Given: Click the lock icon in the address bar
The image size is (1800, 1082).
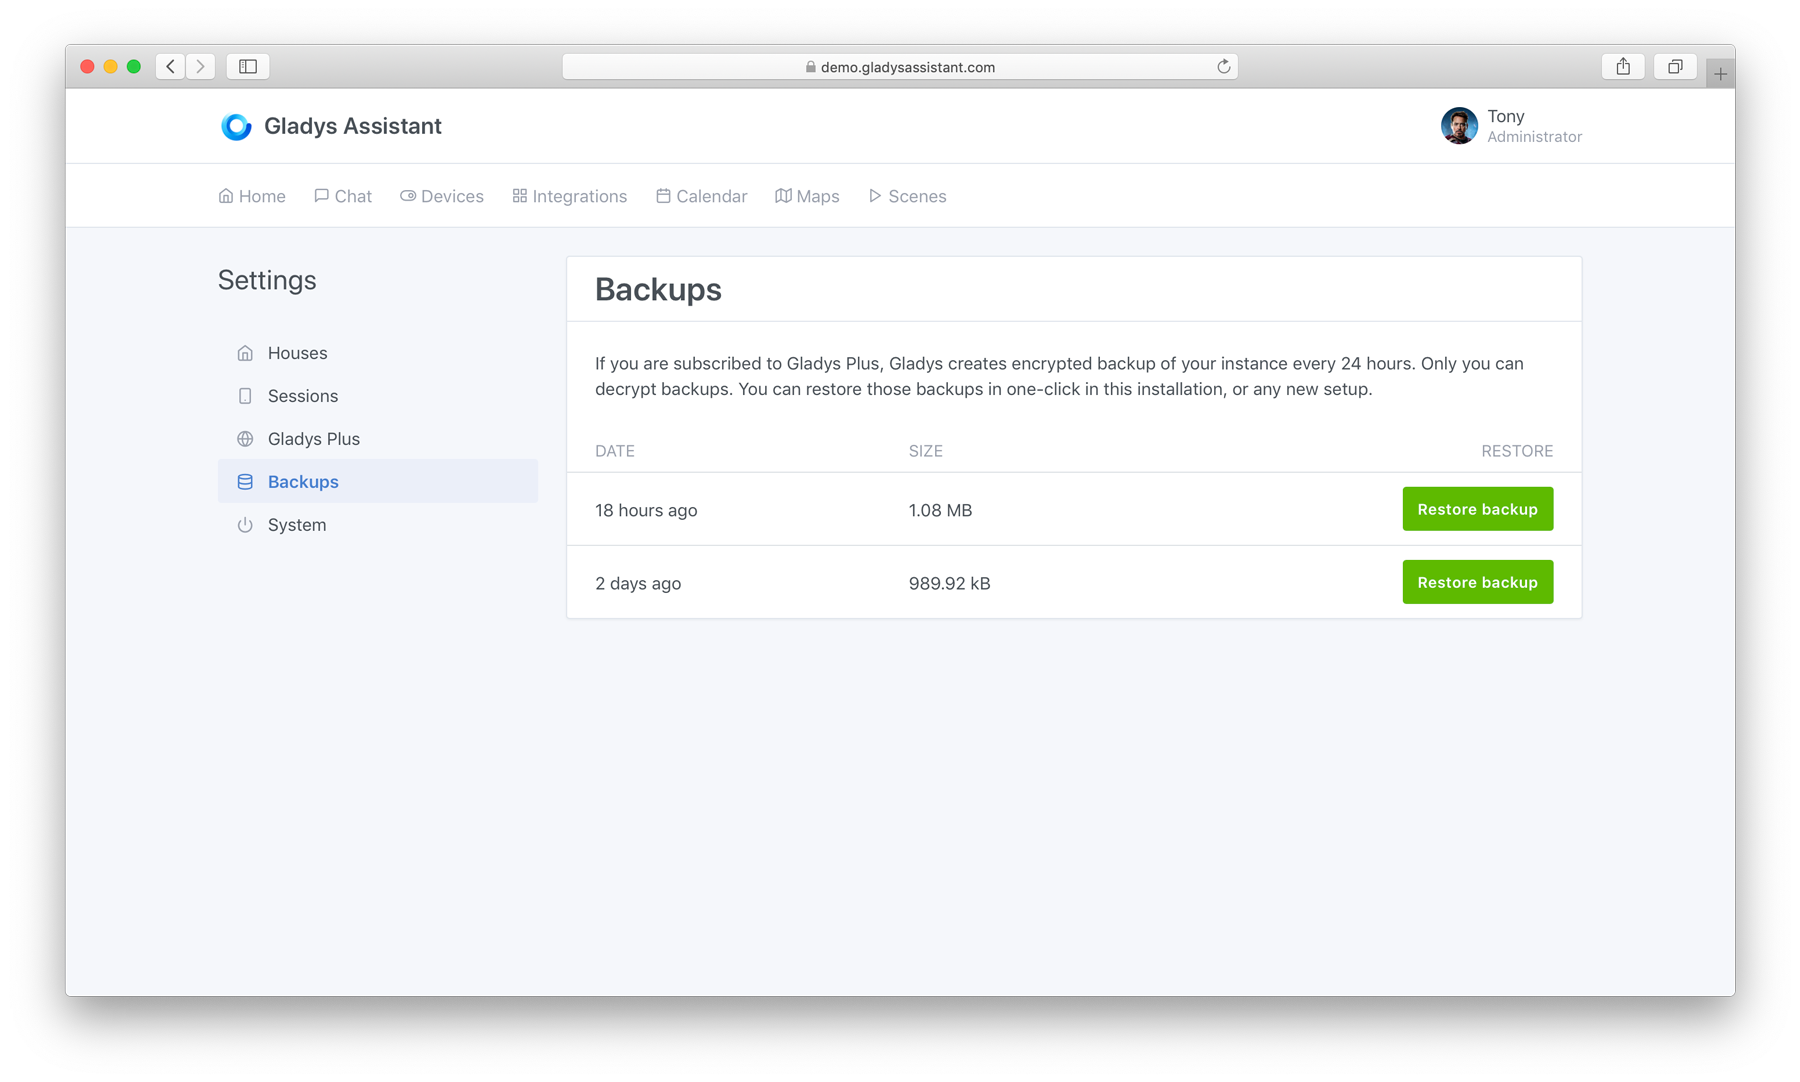Looking at the screenshot, I should [x=811, y=67].
